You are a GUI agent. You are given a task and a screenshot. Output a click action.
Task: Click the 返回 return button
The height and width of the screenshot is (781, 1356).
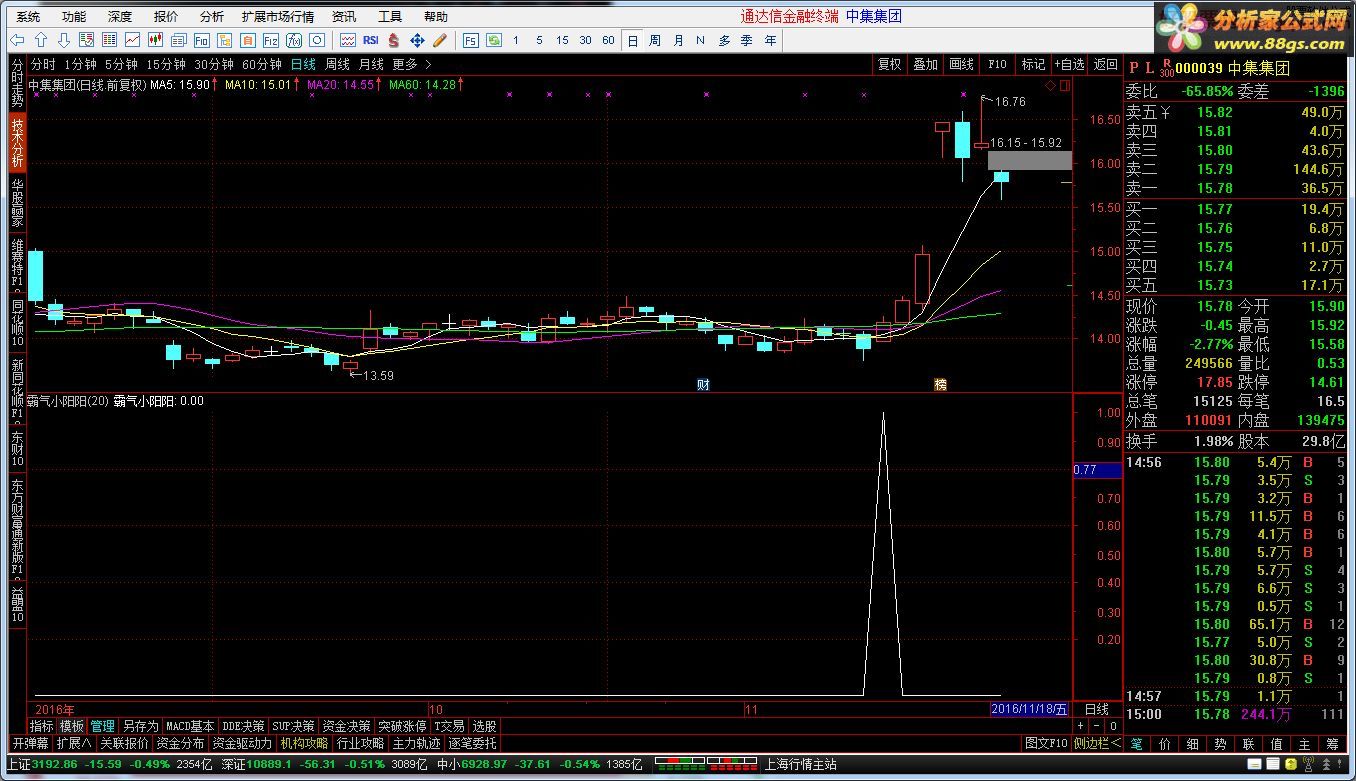[1105, 64]
